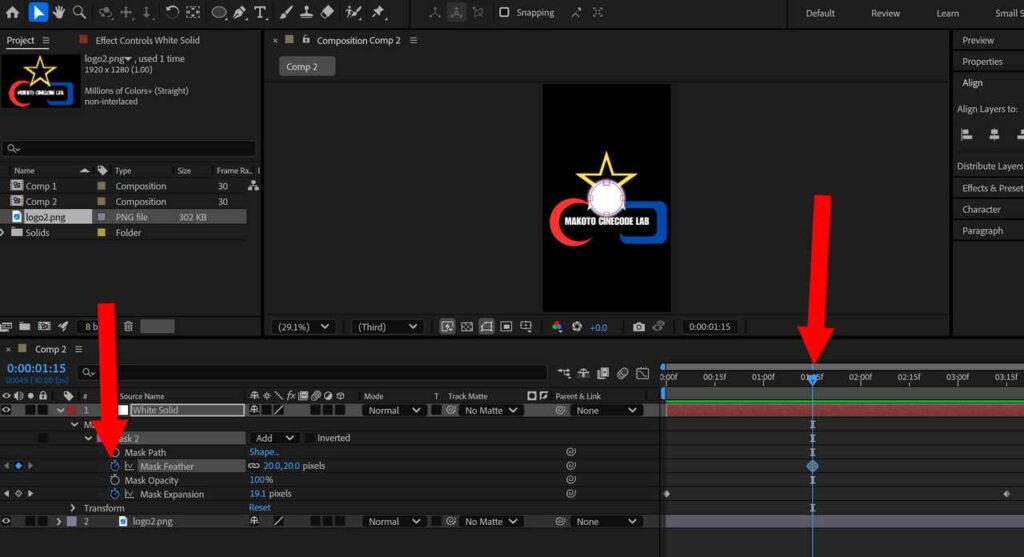
Task: Check the Inverted box for Mask 2
Action: point(310,438)
